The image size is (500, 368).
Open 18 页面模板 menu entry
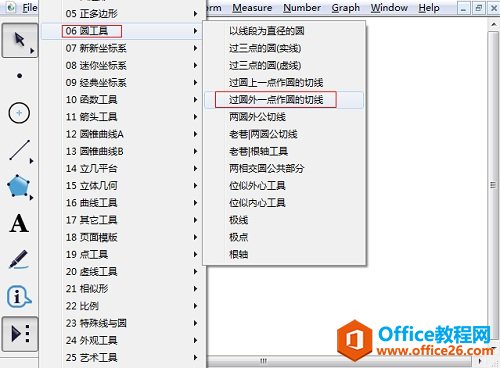(x=121, y=237)
